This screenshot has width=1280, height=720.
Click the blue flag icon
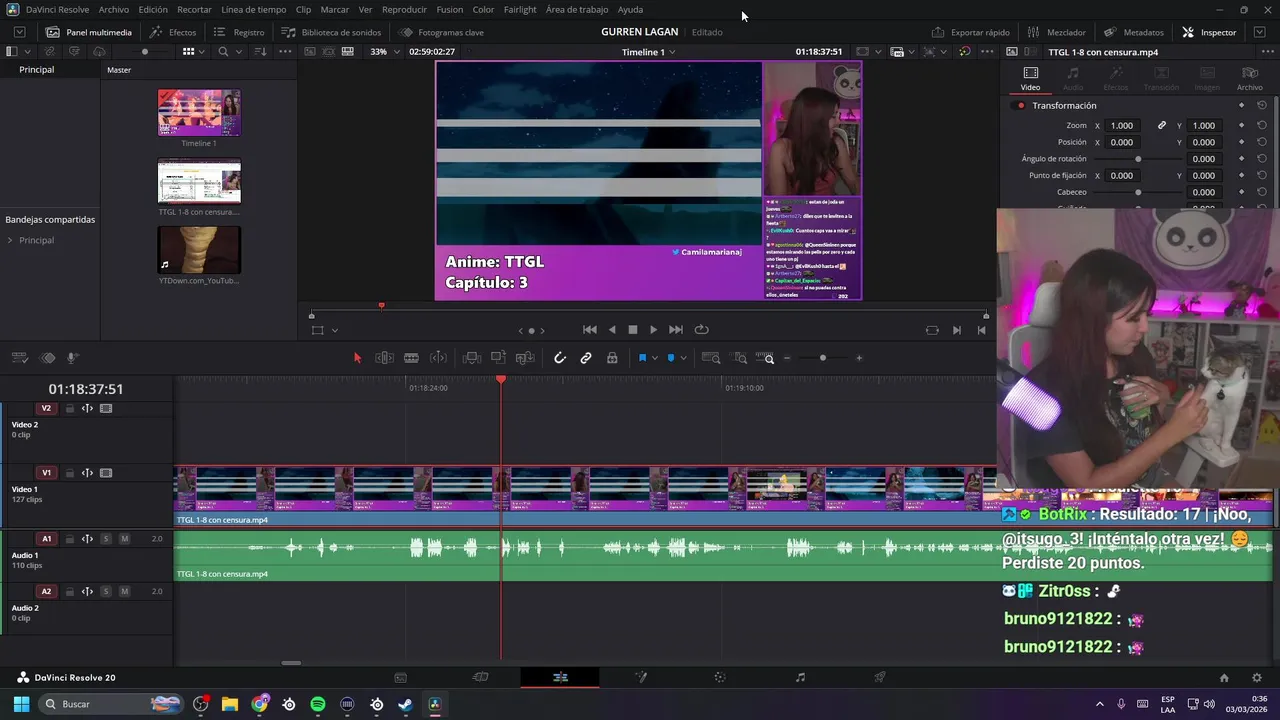(642, 358)
